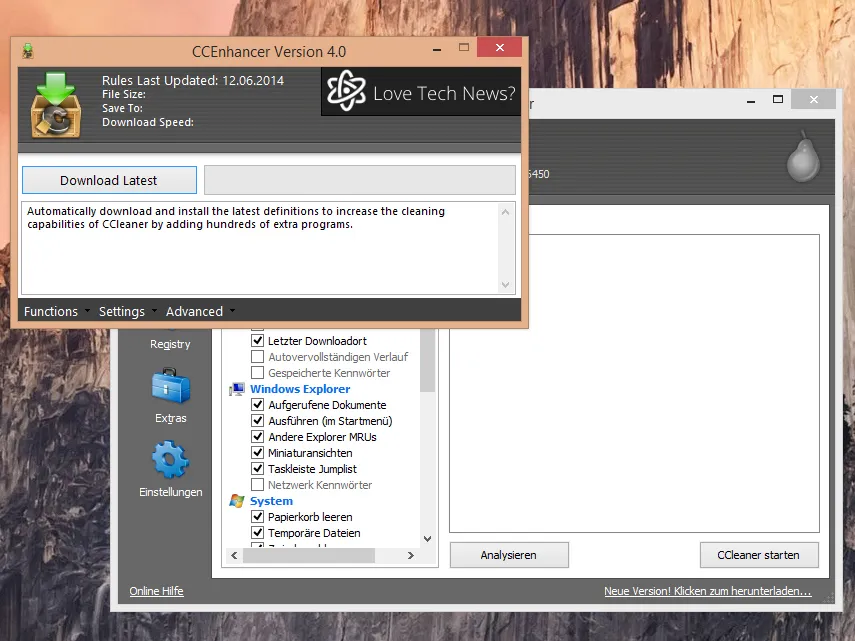Open the Advanced menu
The height and width of the screenshot is (641, 855).
[x=194, y=311]
